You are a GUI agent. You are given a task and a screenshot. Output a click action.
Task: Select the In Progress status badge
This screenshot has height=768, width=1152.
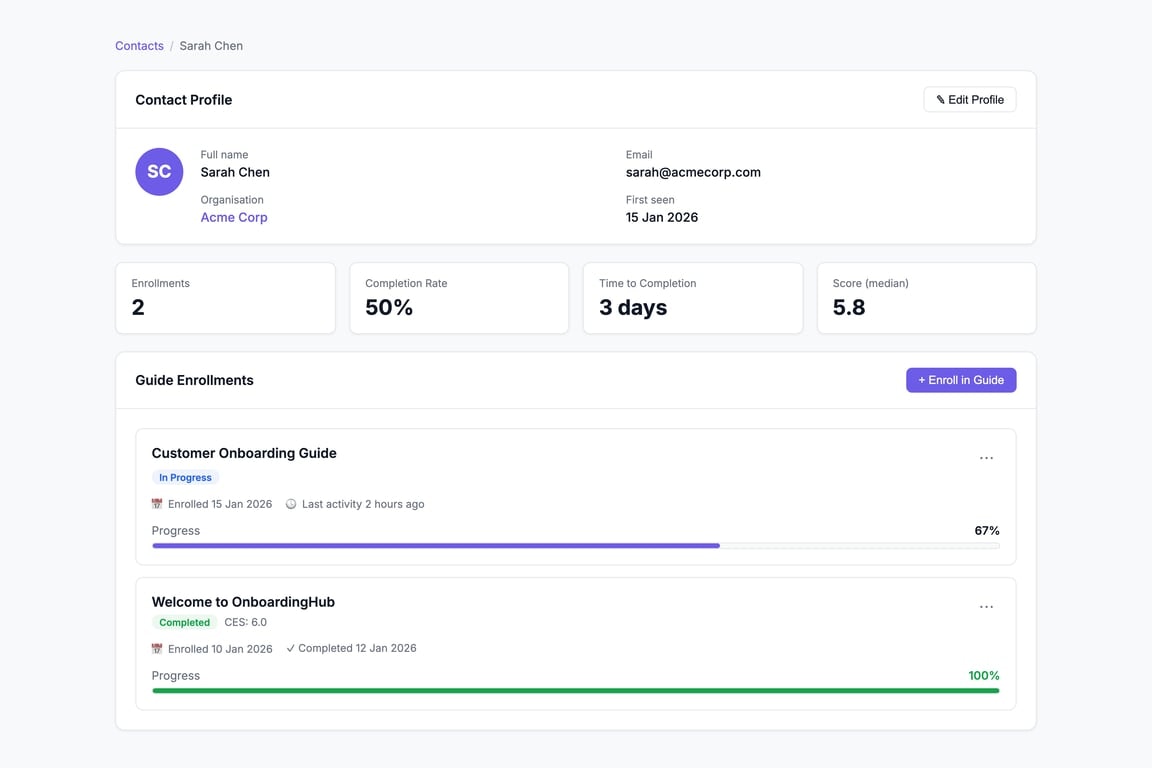[x=185, y=477]
